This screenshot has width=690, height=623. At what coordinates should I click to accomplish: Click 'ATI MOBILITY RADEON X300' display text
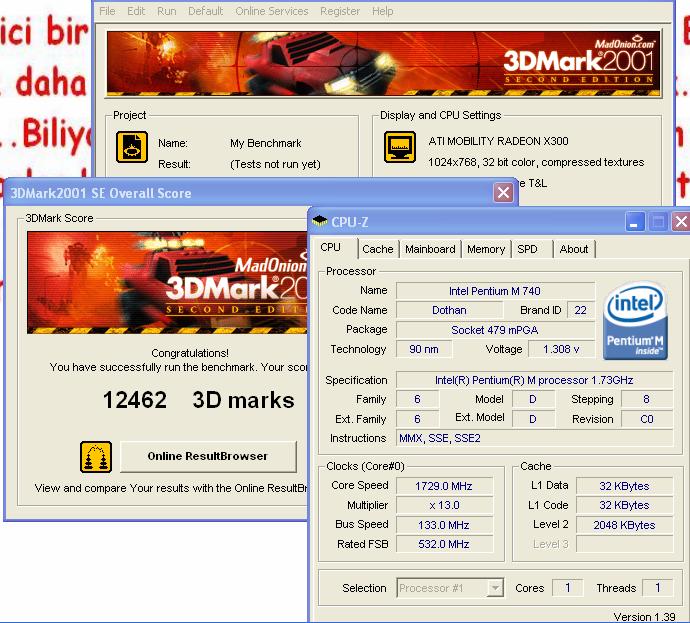pos(498,141)
